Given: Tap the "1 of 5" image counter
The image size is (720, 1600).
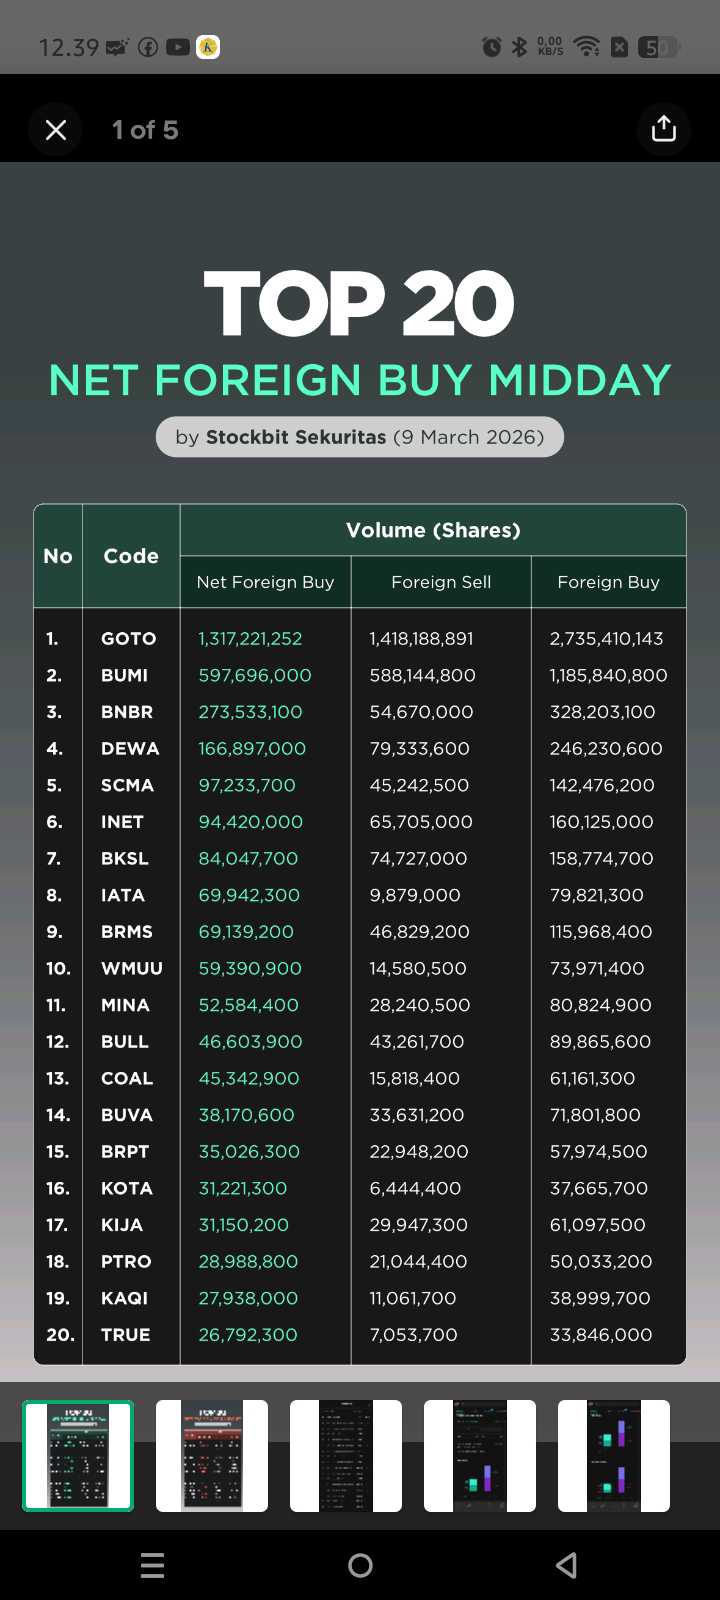Looking at the screenshot, I should (x=145, y=130).
